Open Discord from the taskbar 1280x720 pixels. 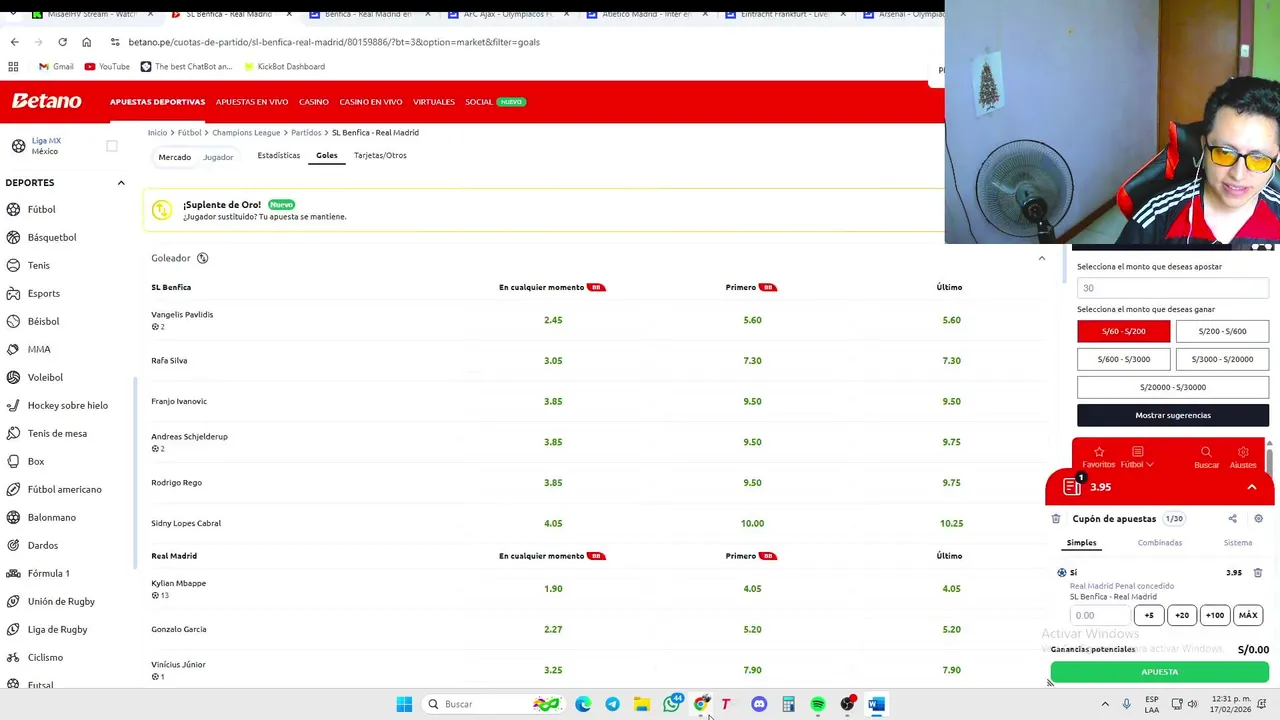coord(759,704)
